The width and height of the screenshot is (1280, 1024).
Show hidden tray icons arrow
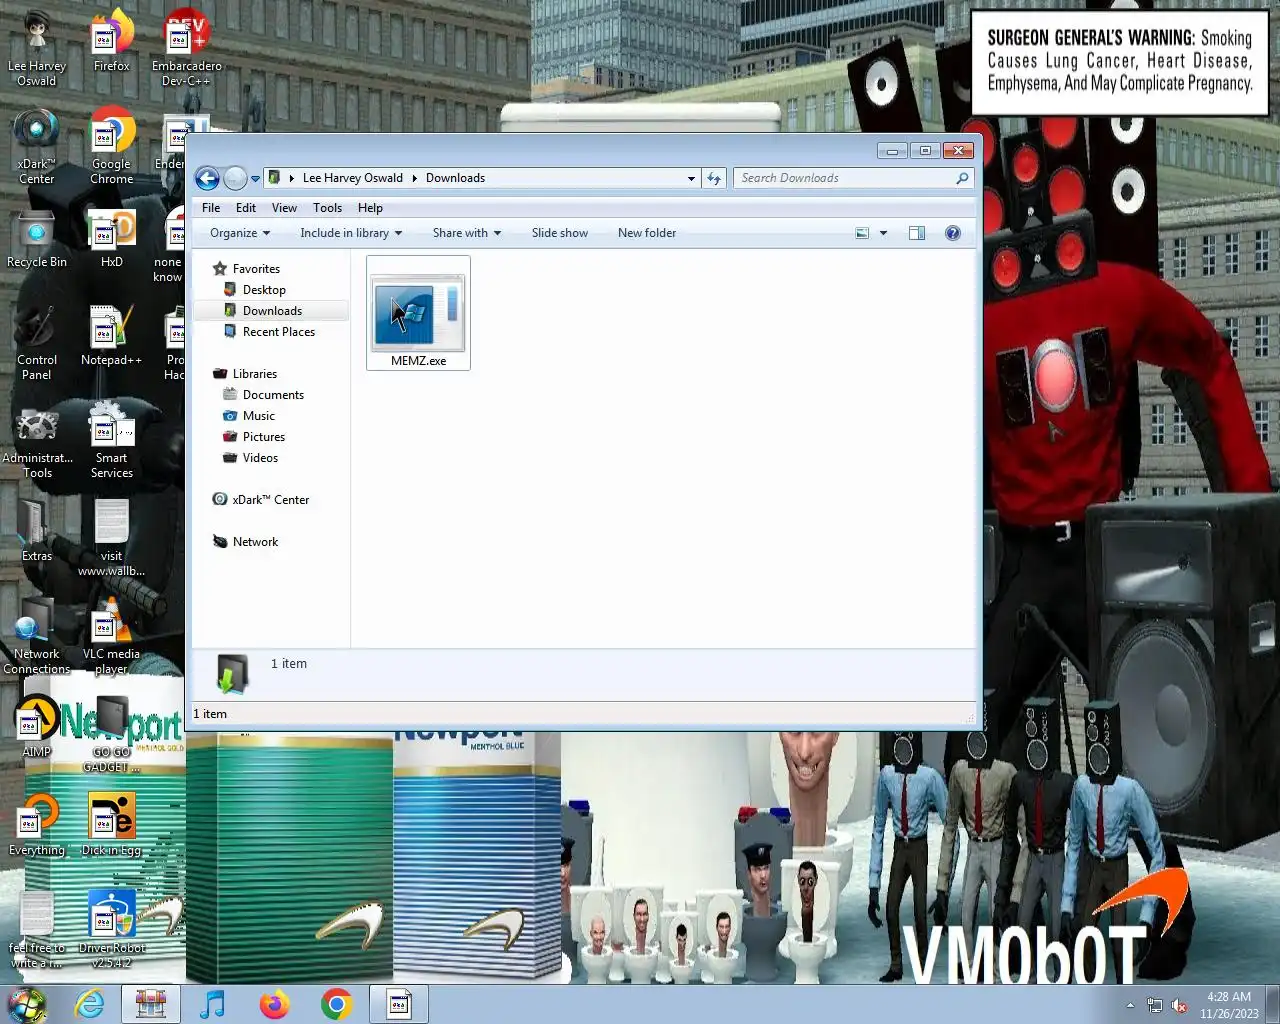coord(1130,1005)
